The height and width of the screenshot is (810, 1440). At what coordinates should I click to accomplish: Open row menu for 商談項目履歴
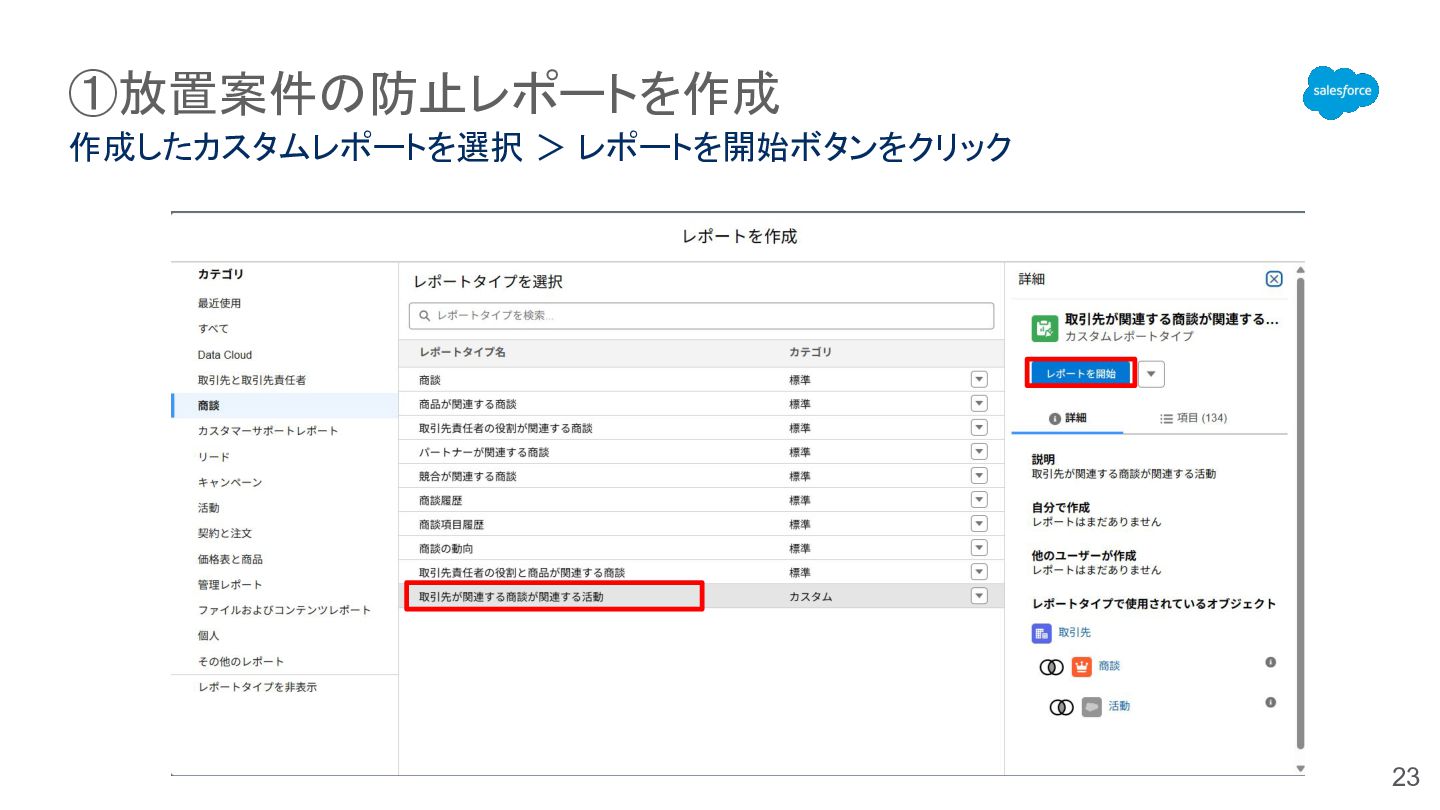click(979, 524)
